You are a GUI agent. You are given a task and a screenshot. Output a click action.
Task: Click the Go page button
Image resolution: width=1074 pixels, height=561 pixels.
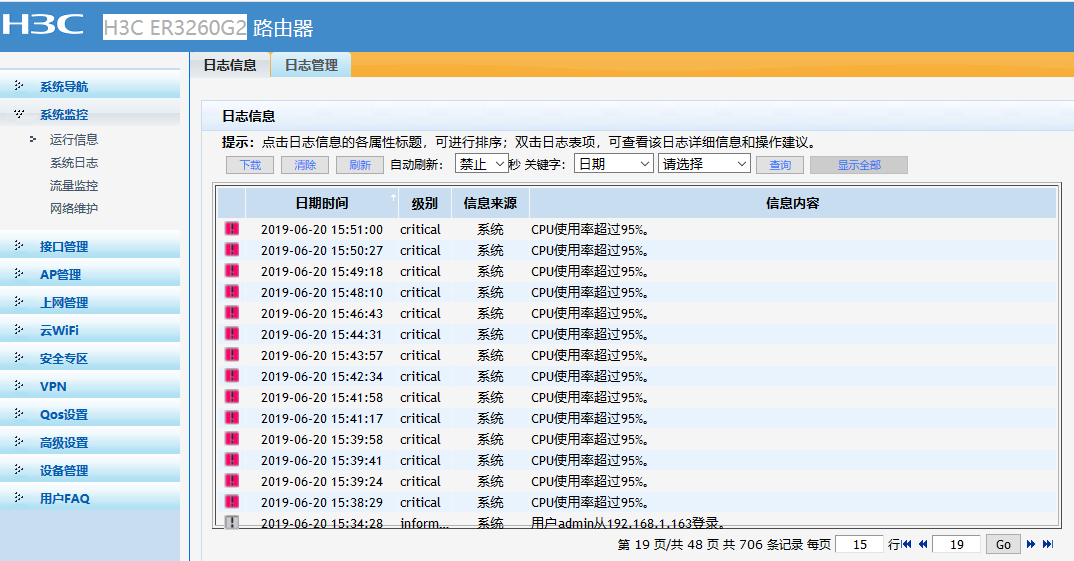(1003, 545)
